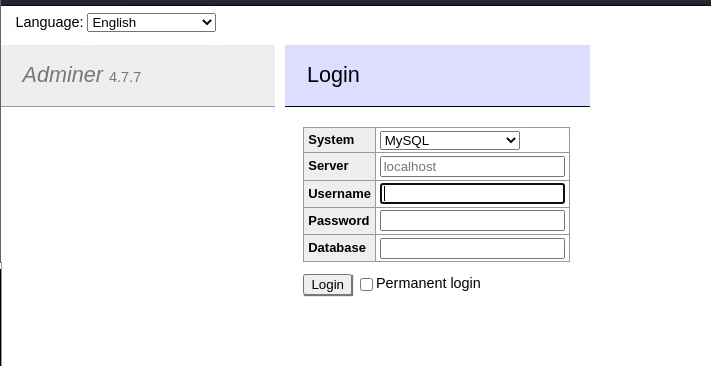Click the Server row label
Image resolution: width=711 pixels, height=366 pixels.
pos(328,166)
